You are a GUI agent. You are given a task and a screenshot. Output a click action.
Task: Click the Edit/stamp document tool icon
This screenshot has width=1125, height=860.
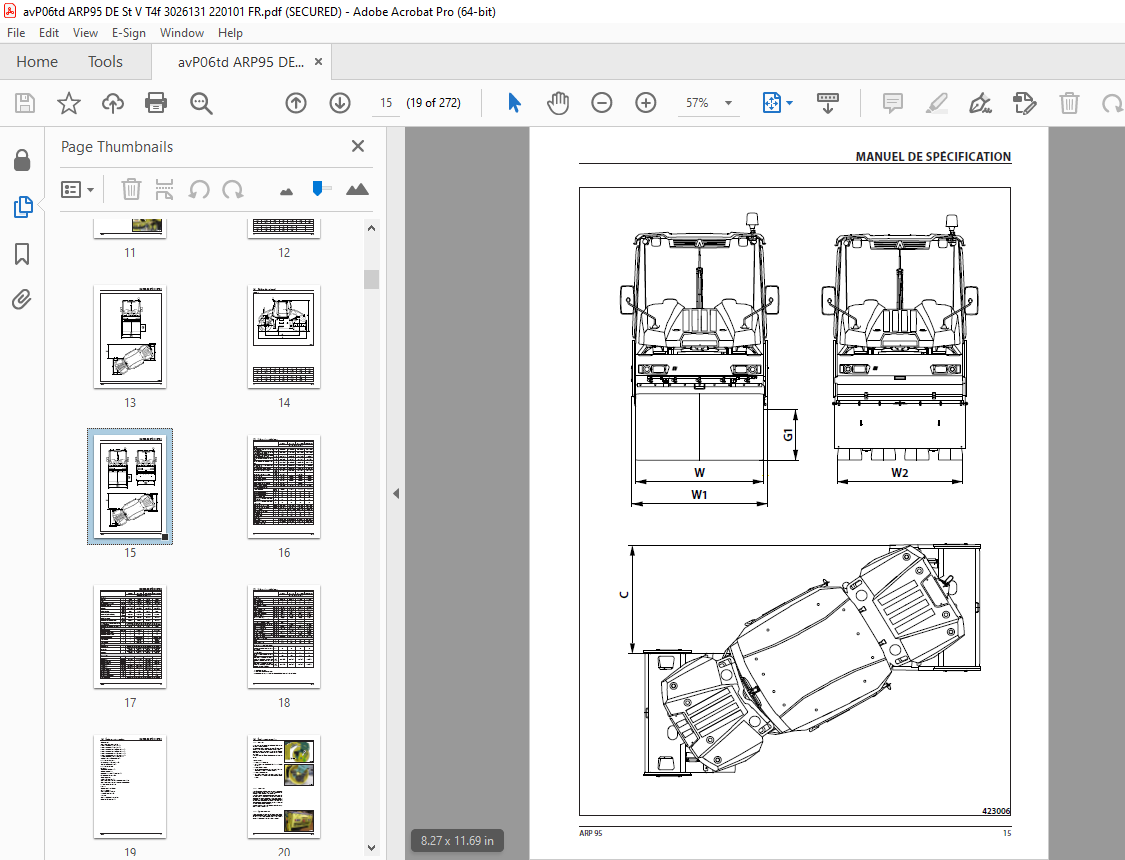(1025, 103)
